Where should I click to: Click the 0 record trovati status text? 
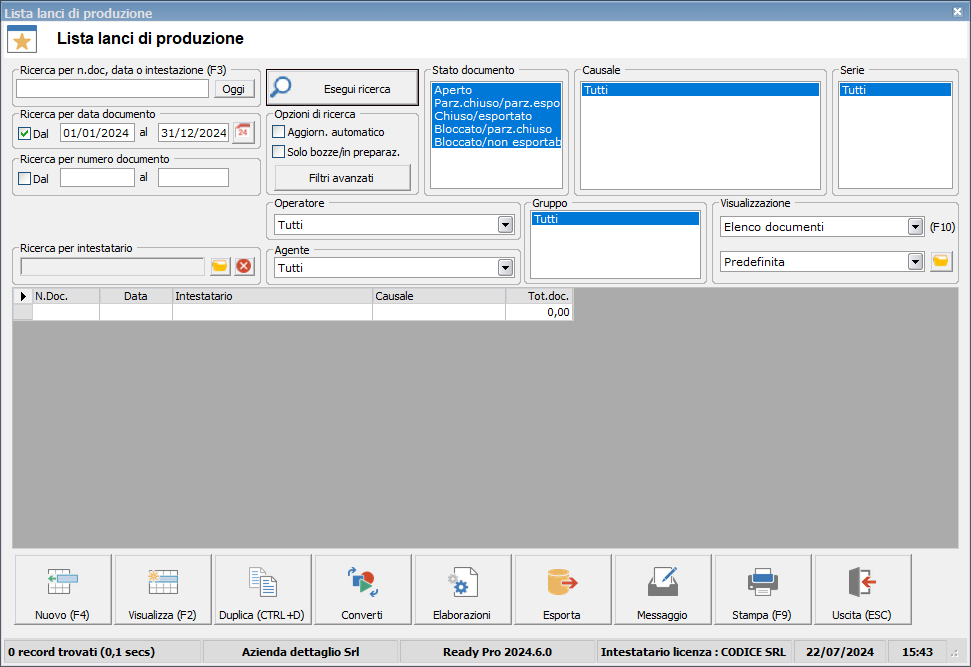click(x=82, y=652)
